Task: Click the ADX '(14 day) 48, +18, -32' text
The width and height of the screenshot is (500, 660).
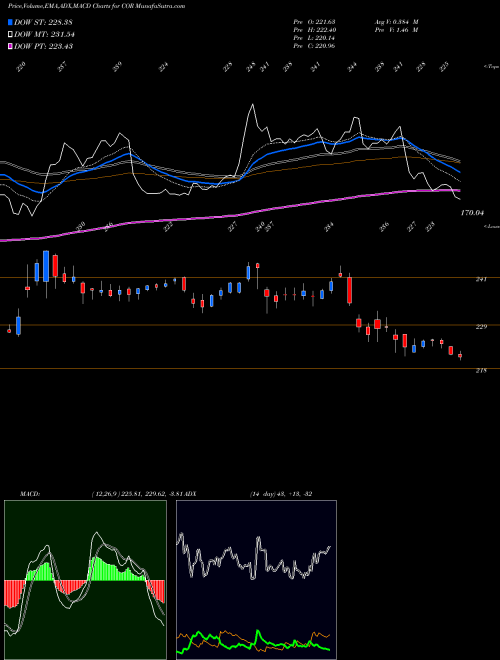Action: (281, 494)
